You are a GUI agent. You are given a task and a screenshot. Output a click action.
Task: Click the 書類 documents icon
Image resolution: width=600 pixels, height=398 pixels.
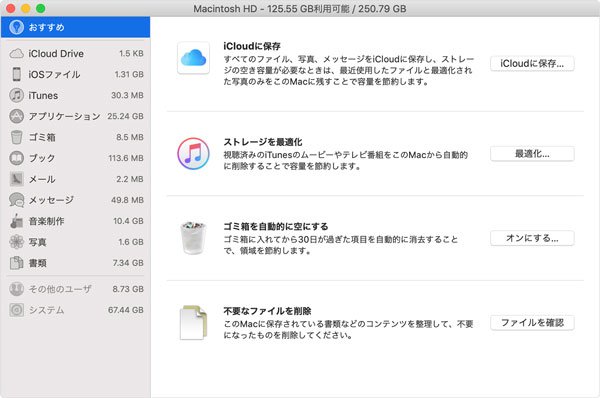tap(16, 263)
